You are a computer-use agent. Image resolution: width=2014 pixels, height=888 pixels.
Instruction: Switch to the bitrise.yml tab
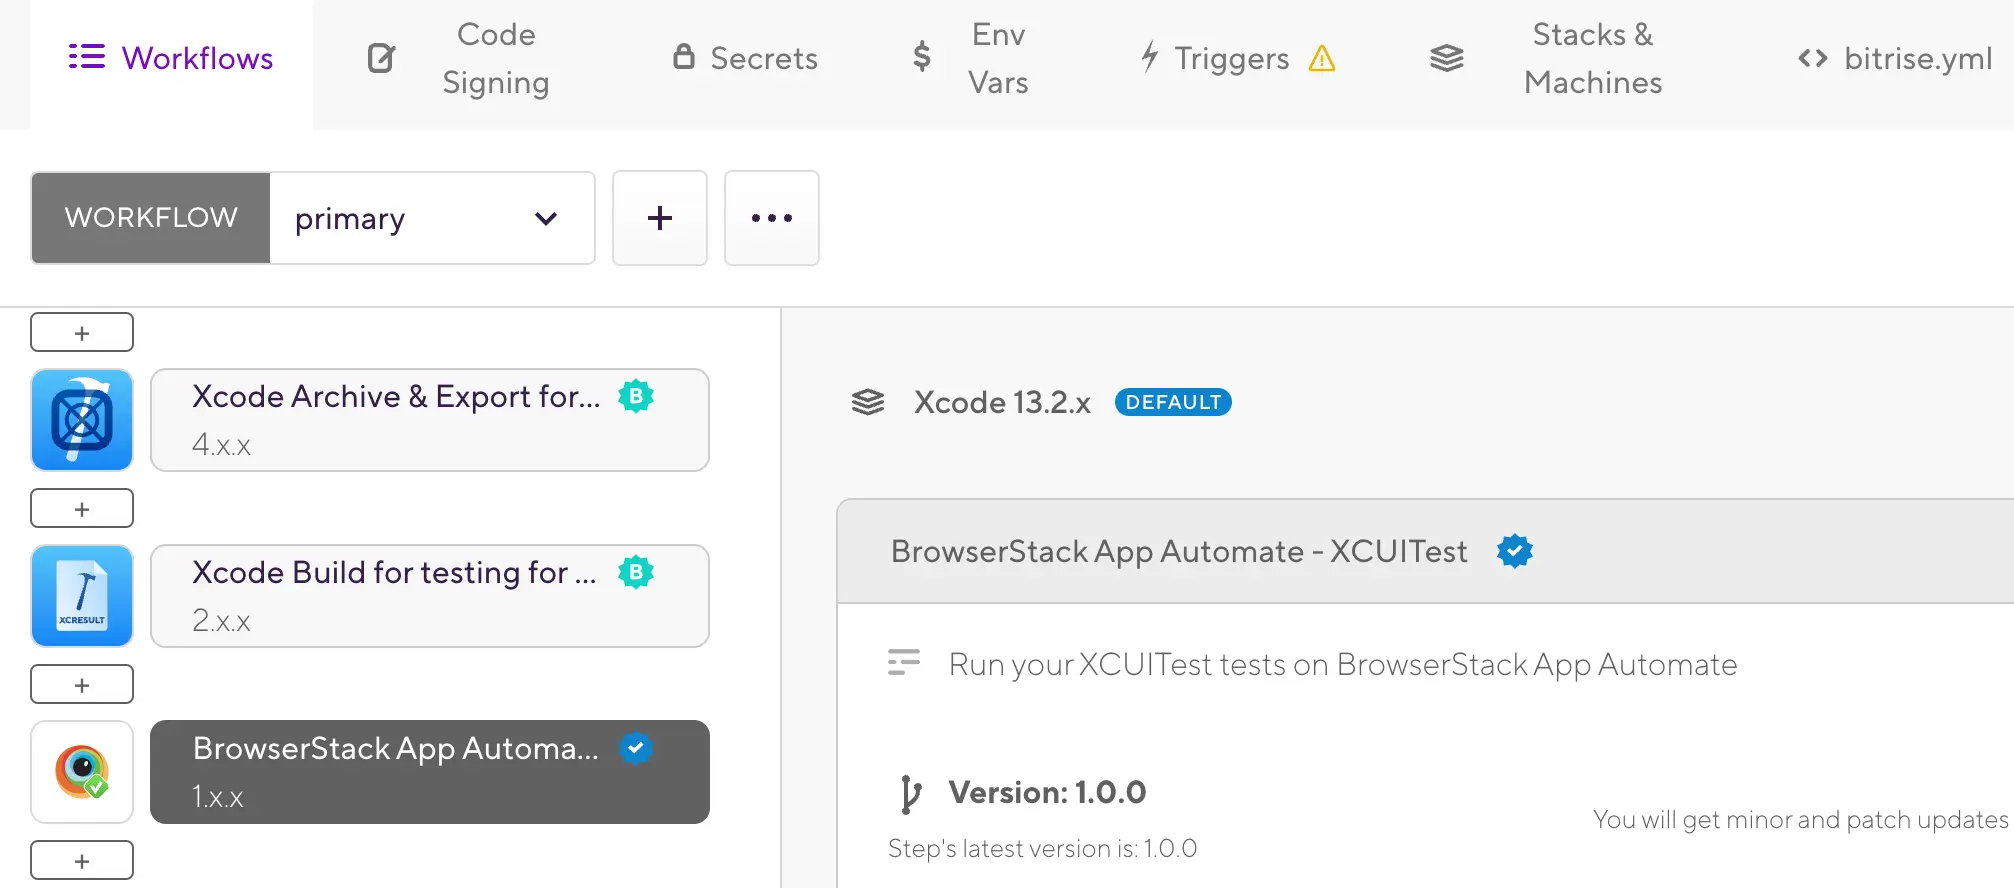1895,59
